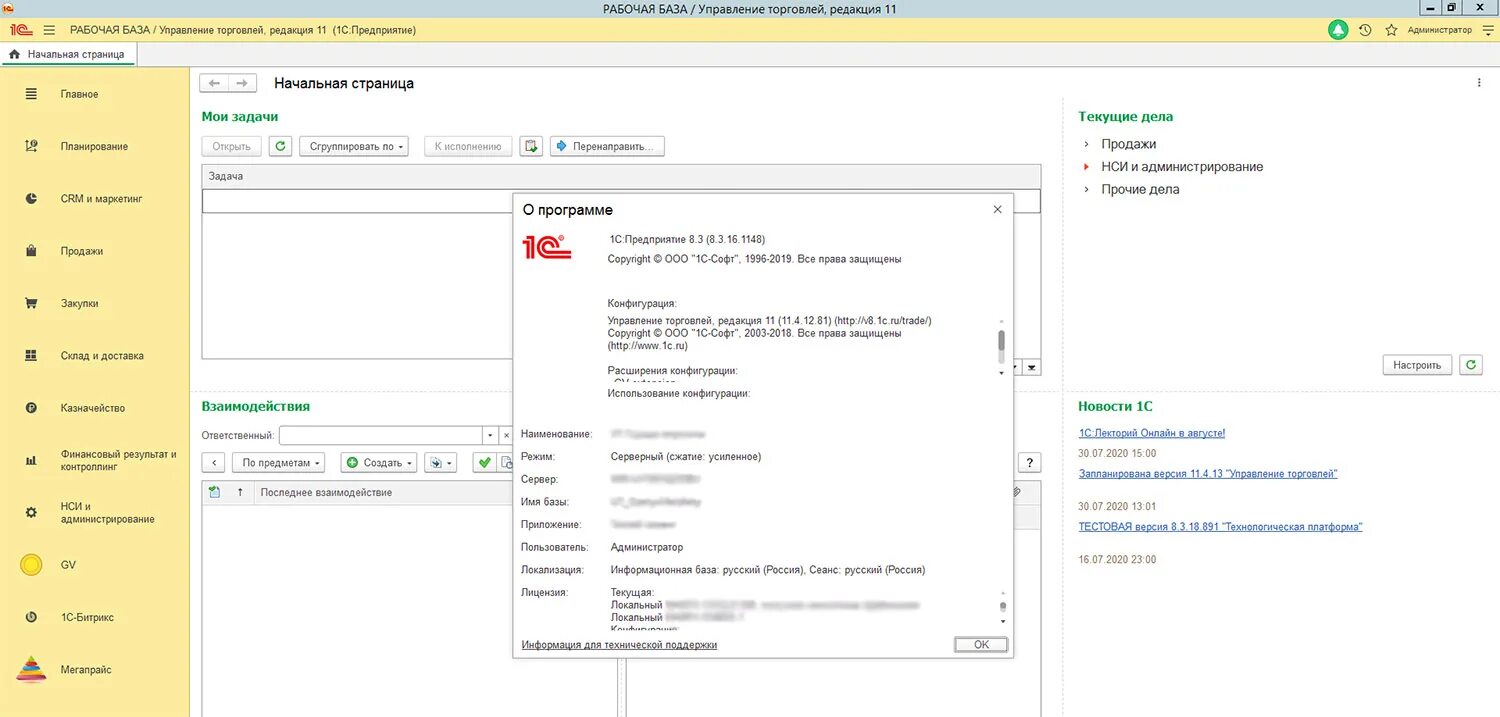Open the hamburger main menu in header

pos(49,30)
